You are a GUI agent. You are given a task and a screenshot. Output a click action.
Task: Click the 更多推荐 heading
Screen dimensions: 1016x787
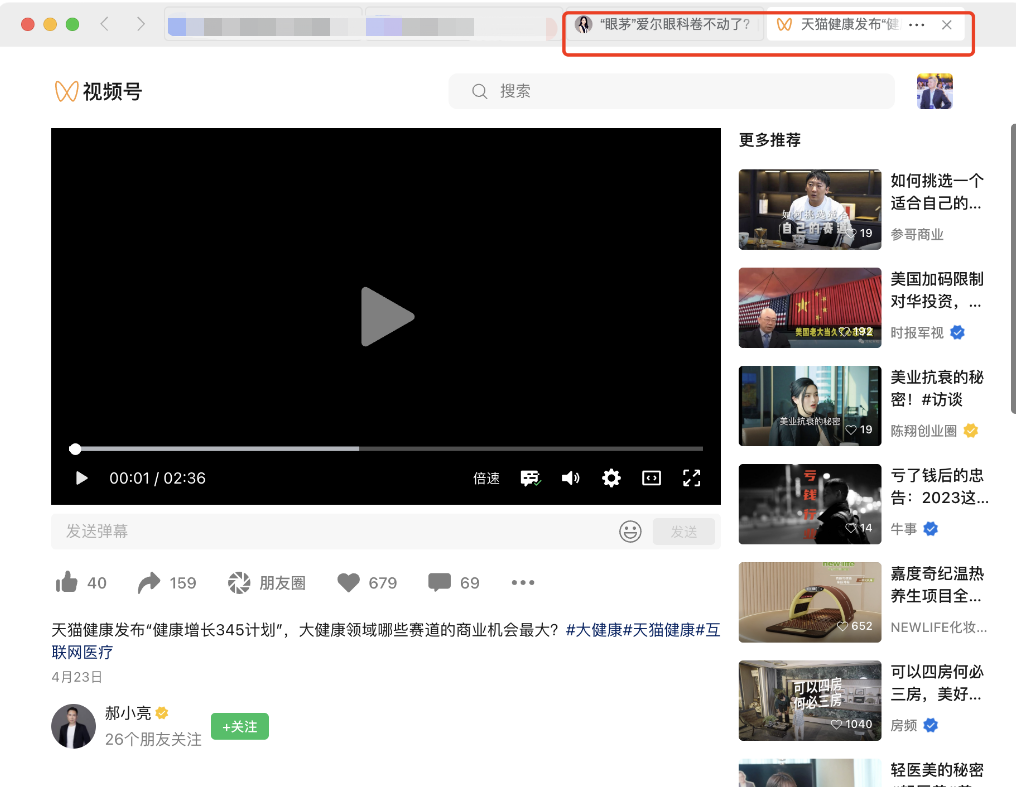click(770, 140)
